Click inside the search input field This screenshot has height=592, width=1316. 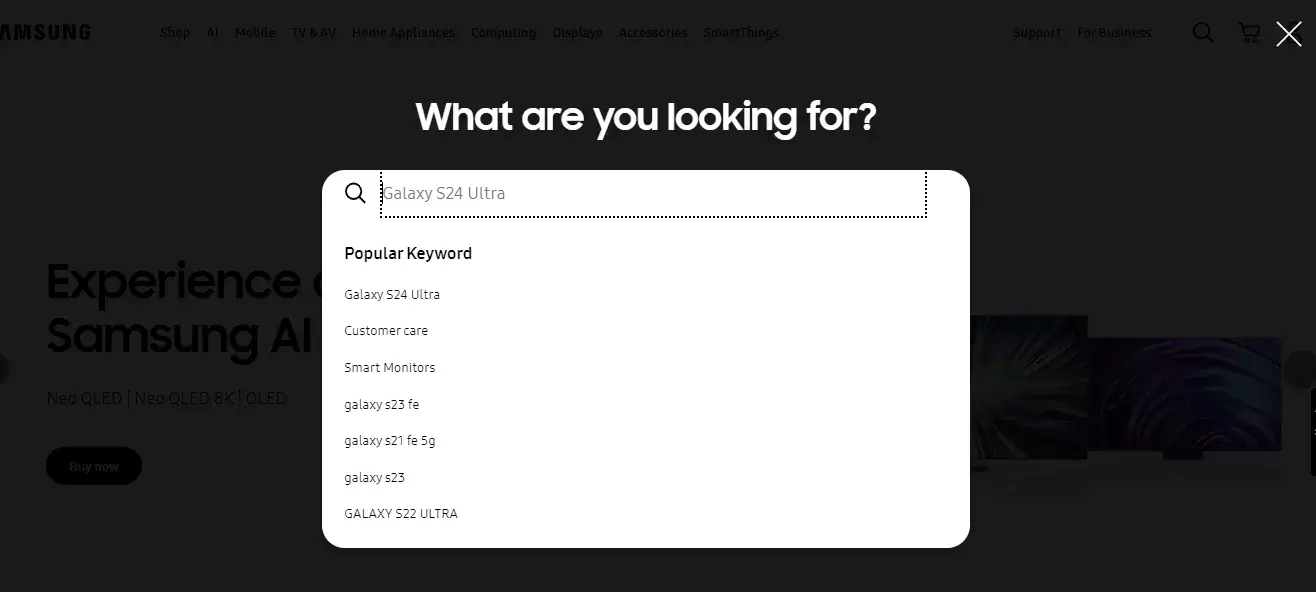650,193
